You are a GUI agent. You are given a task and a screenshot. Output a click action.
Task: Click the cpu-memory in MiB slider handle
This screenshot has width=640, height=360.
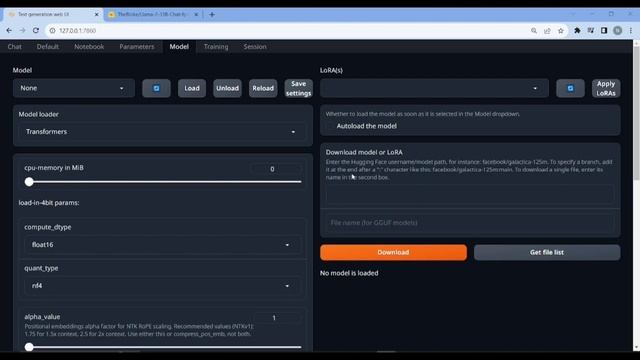(x=29, y=182)
